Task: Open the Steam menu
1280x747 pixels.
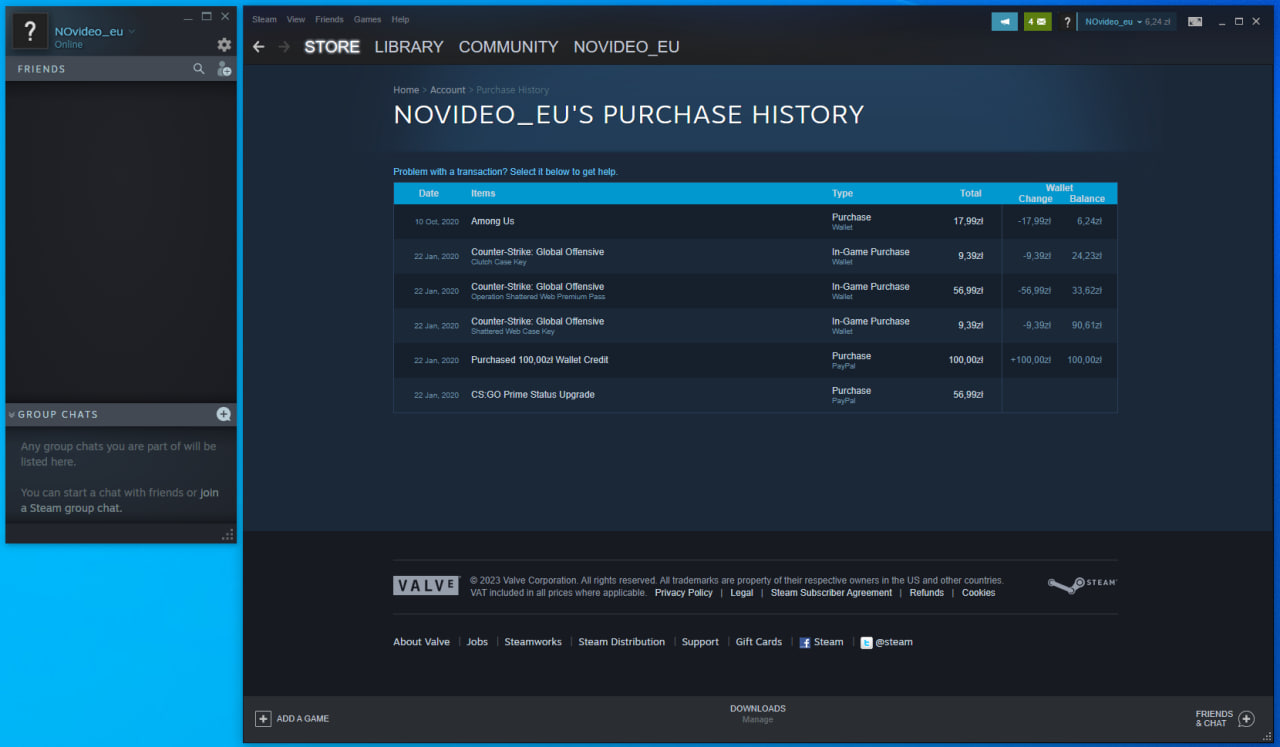Action: pos(264,19)
